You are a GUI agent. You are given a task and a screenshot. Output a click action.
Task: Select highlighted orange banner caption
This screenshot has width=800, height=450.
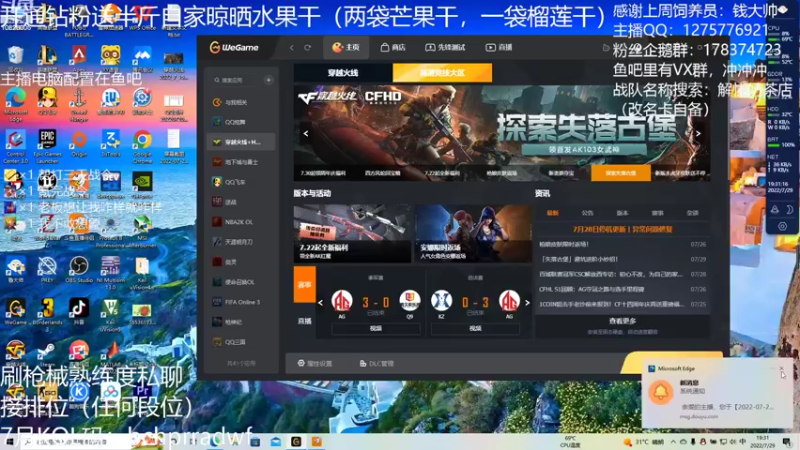pyautogui.click(x=621, y=173)
